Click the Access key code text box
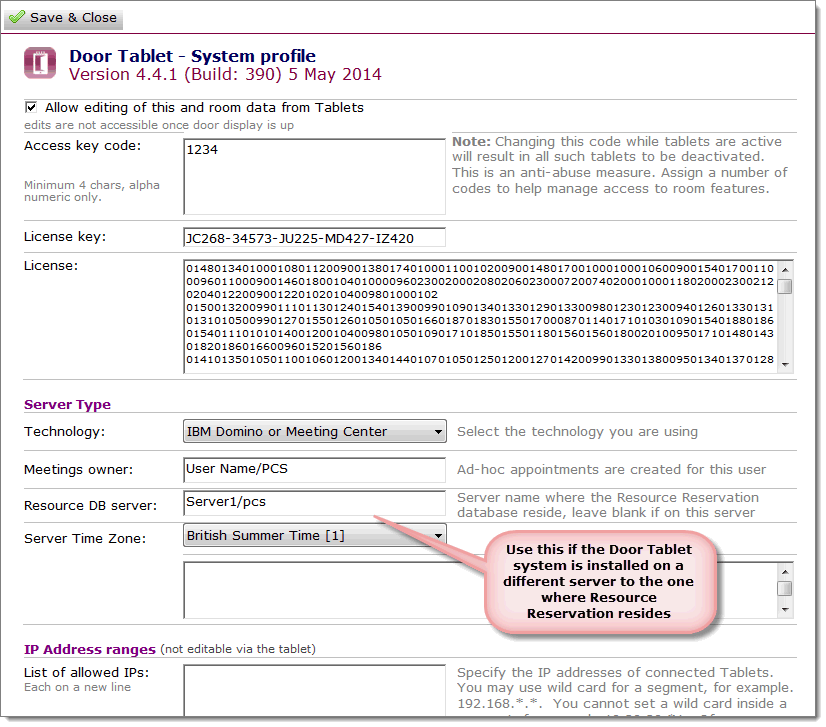Image resolution: width=826 pixels, height=727 pixels. (x=314, y=176)
